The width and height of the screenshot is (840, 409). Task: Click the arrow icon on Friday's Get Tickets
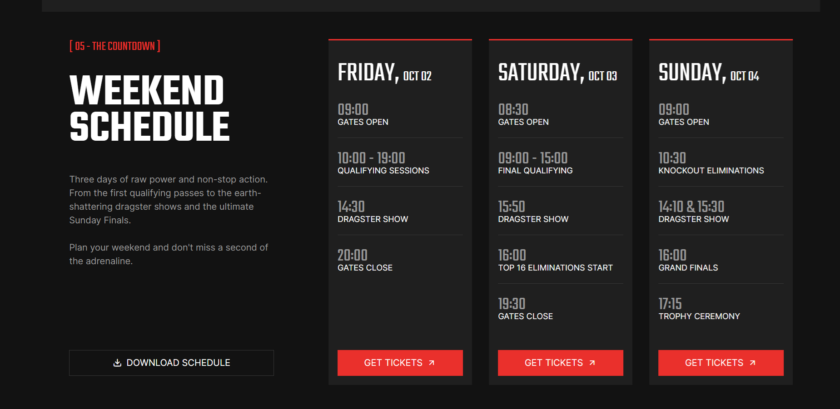click(432, 363)
